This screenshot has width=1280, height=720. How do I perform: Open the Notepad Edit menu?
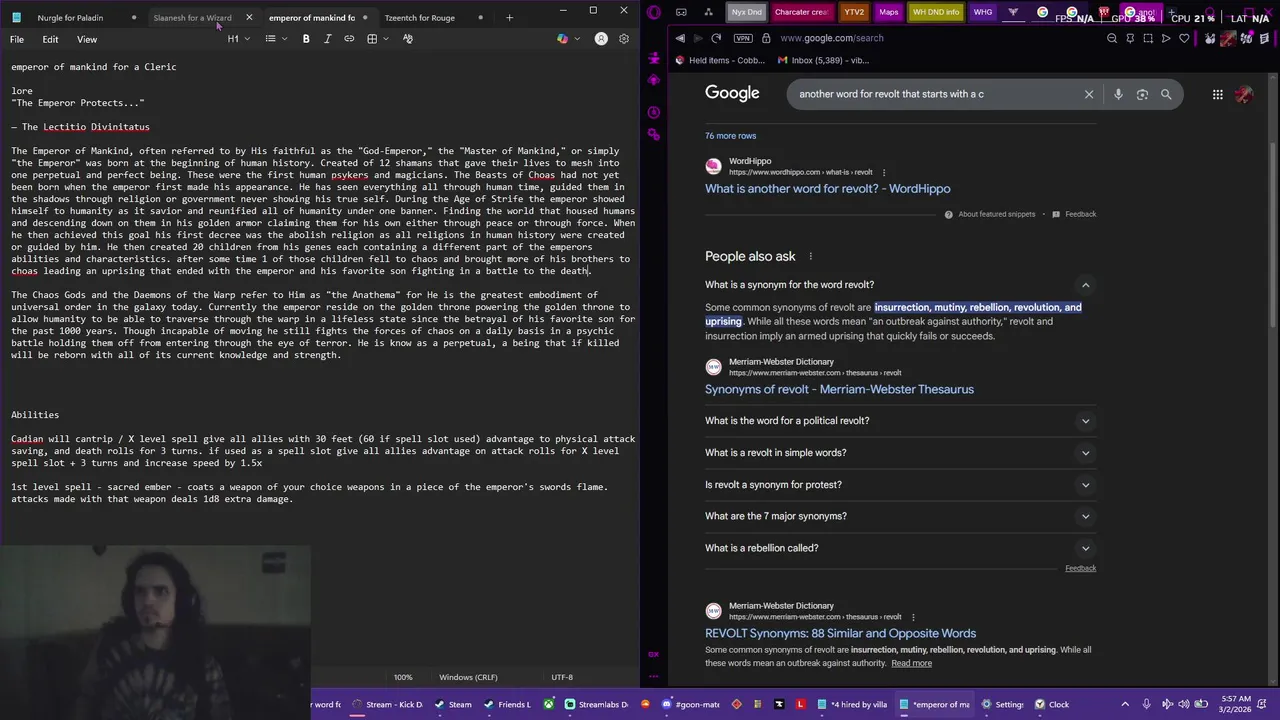[50, 39]
